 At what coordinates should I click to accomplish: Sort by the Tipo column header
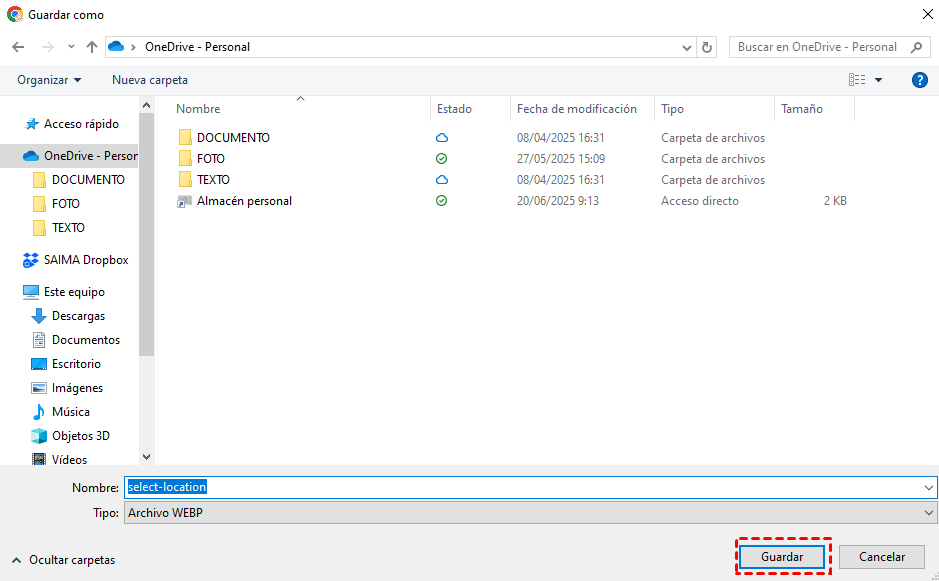coord(673,109)
